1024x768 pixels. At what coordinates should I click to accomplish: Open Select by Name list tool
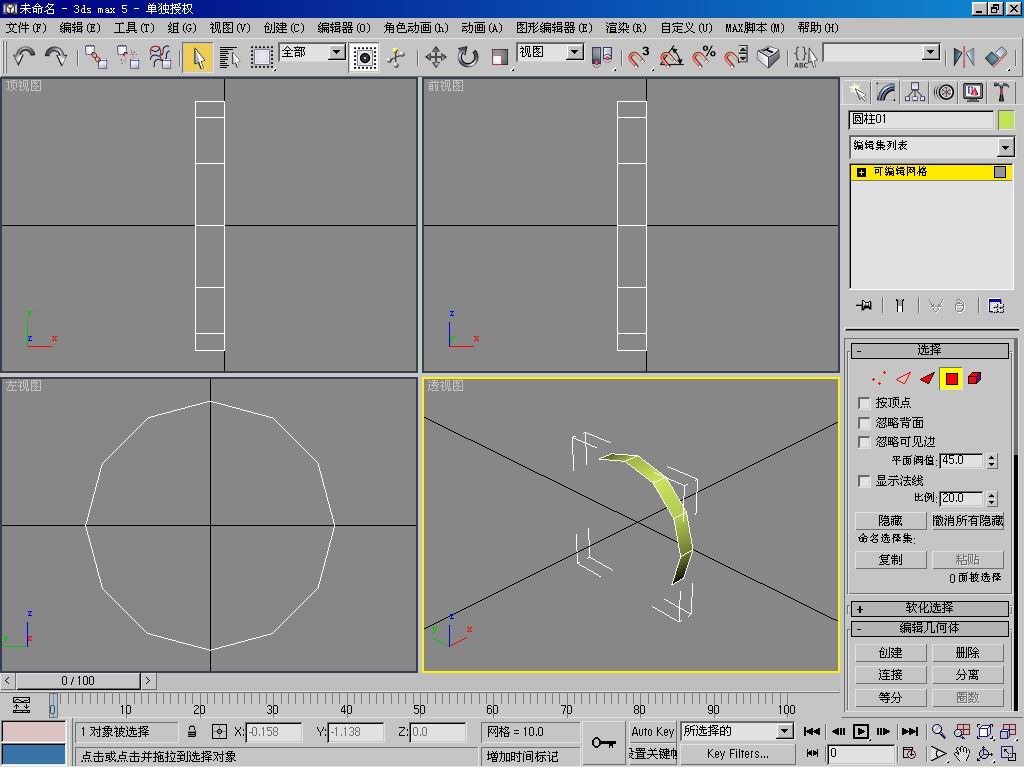(x=230, y=57)
